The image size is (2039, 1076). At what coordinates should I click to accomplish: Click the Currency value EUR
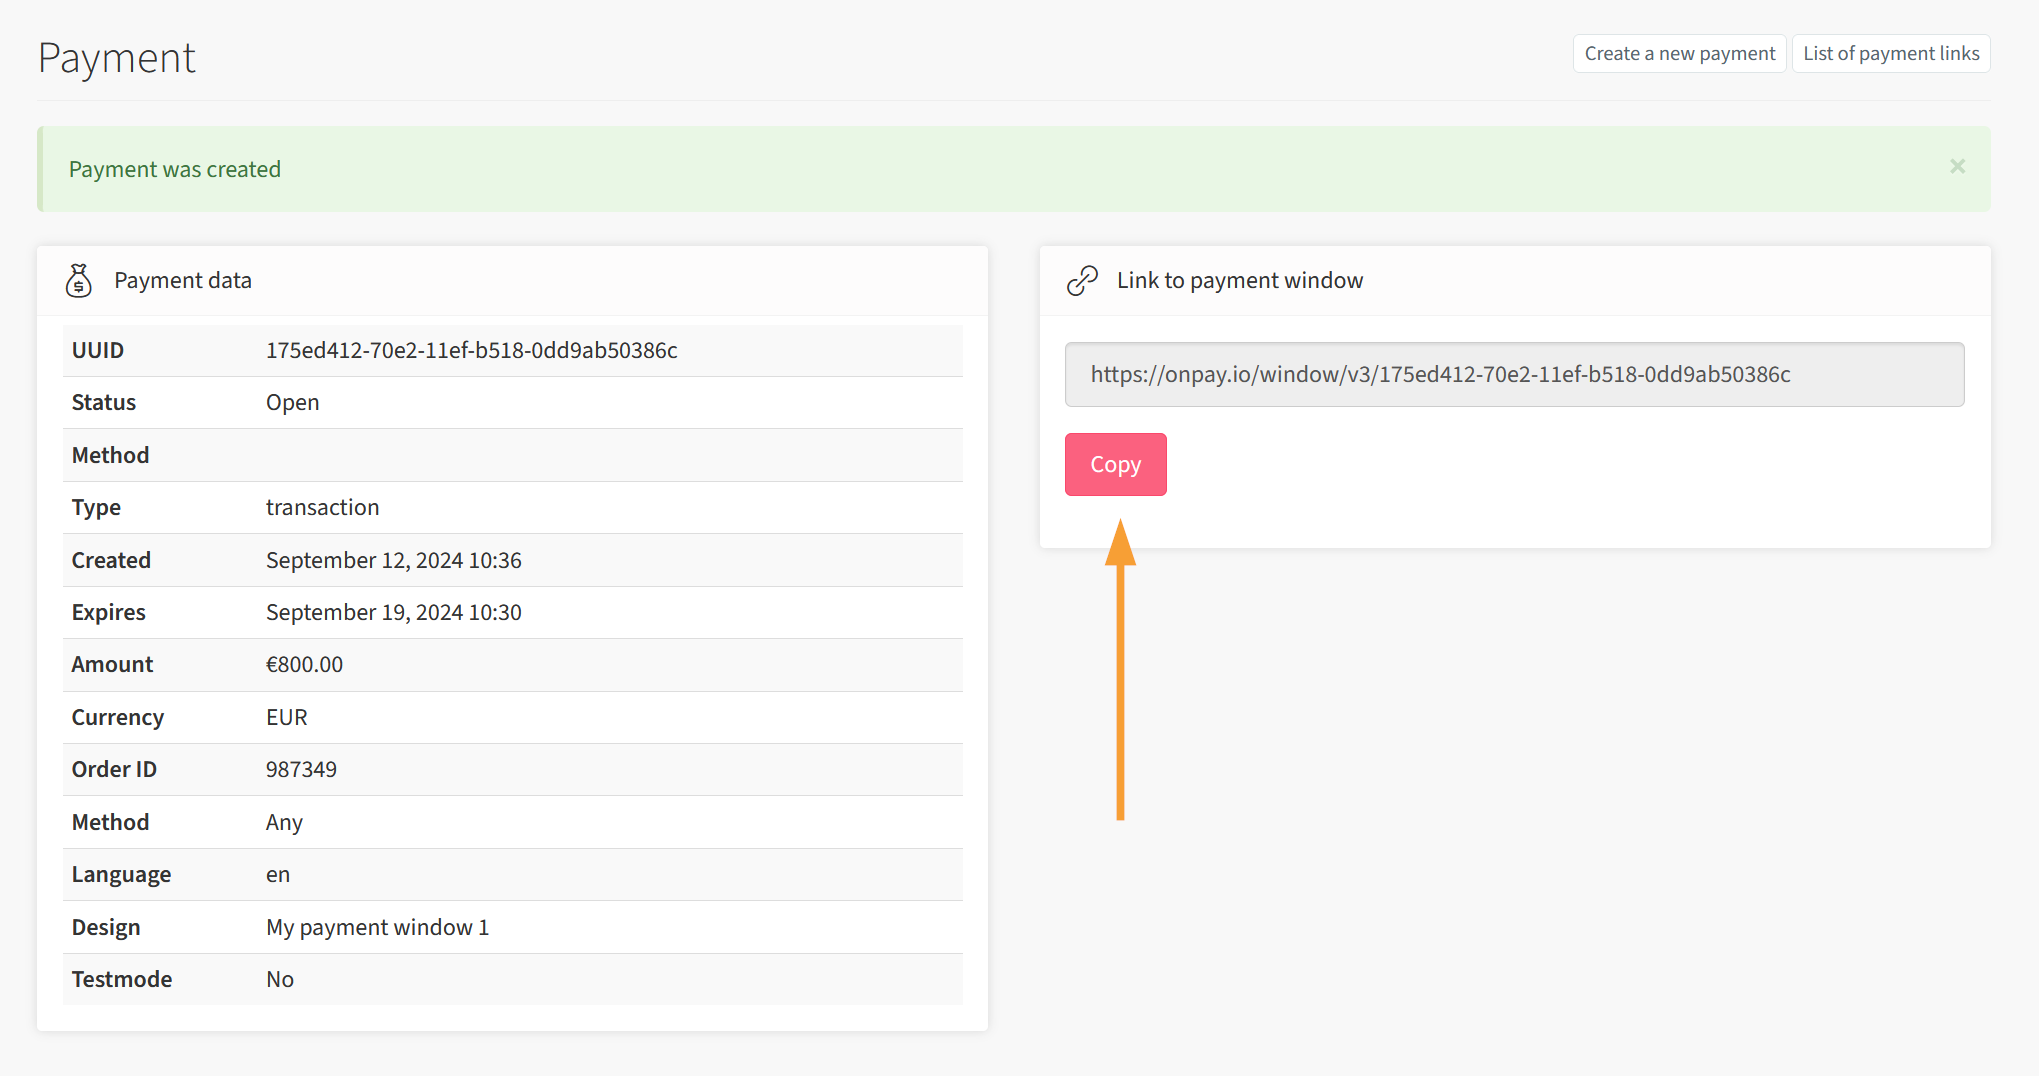pyautogui.click(x=287, y=717)
